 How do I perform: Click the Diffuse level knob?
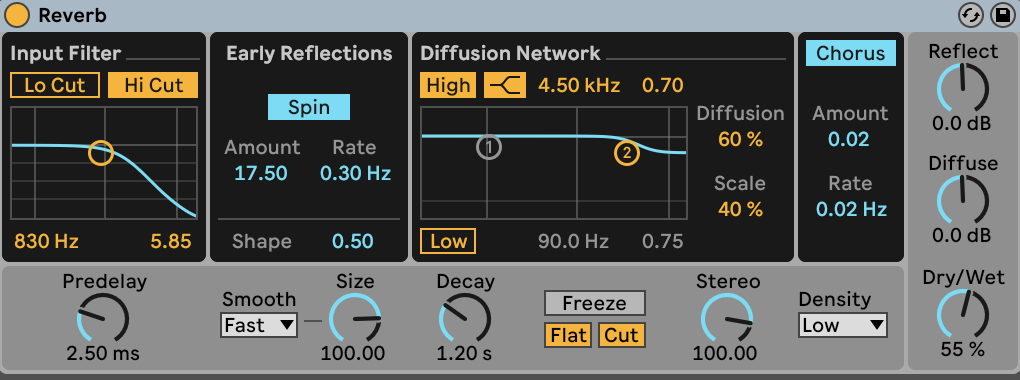[x=962, y=200]
